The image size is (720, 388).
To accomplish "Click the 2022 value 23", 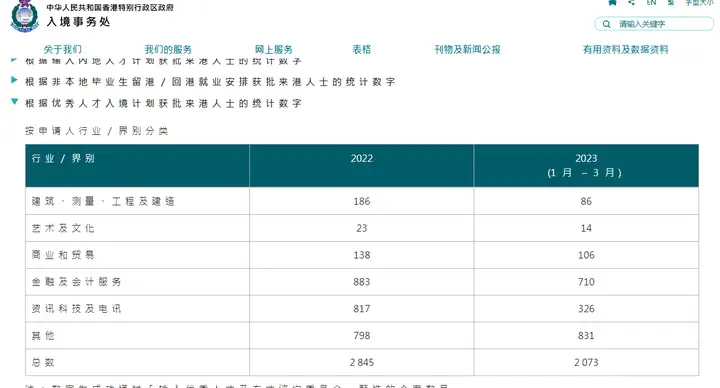I will click(362, 228).
